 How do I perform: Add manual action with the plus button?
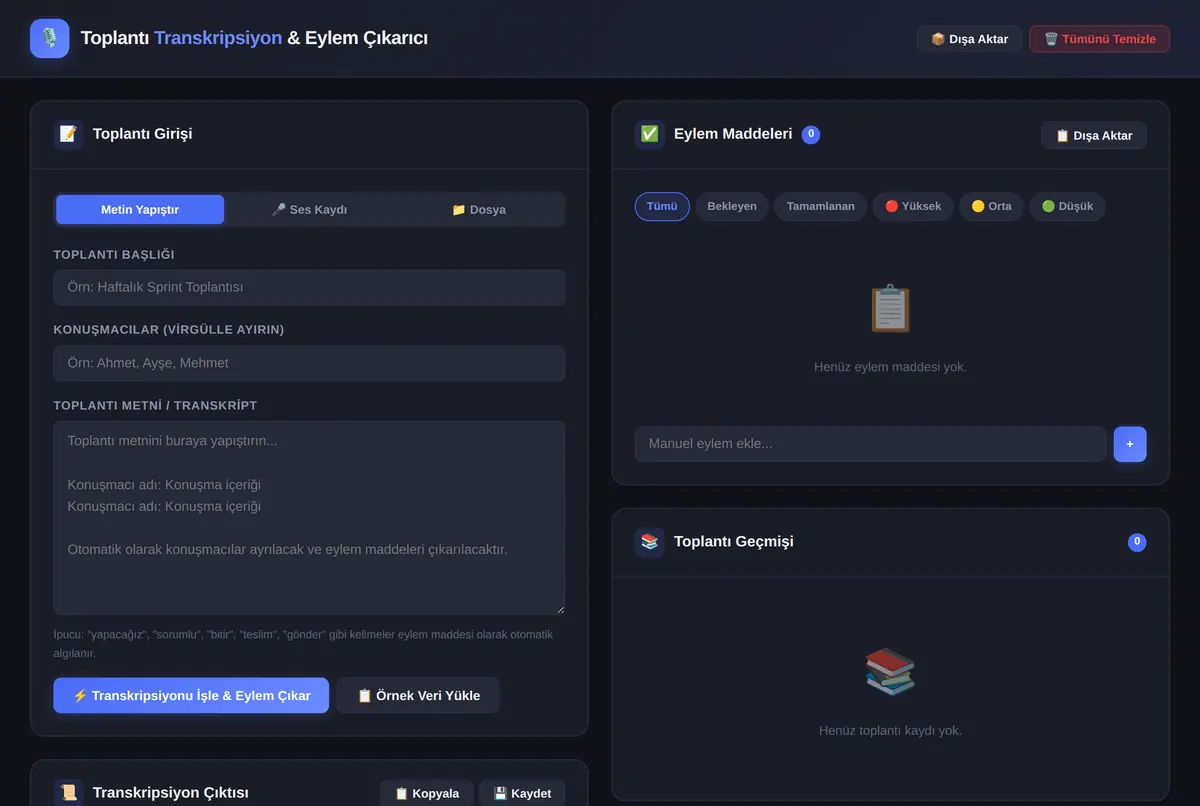(1130, 444)
